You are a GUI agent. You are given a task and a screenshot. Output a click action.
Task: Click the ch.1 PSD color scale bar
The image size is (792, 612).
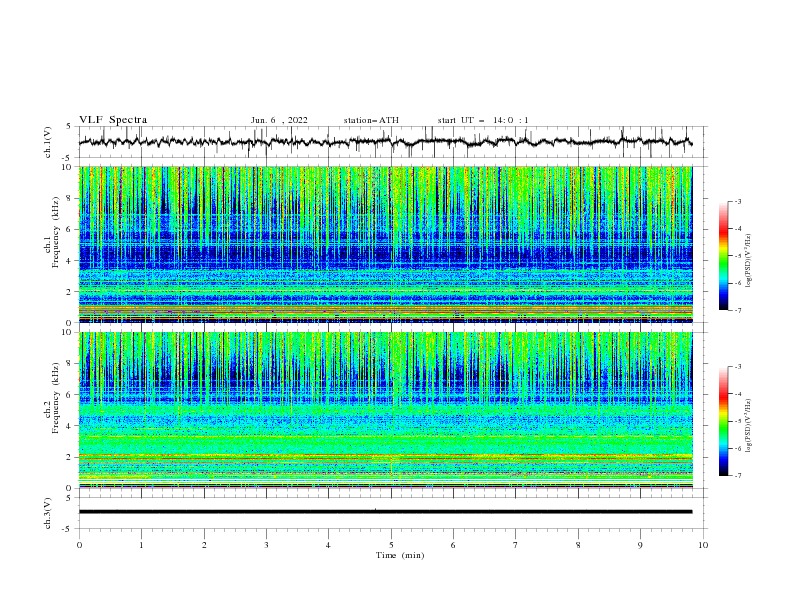click(x=724, y=256)
